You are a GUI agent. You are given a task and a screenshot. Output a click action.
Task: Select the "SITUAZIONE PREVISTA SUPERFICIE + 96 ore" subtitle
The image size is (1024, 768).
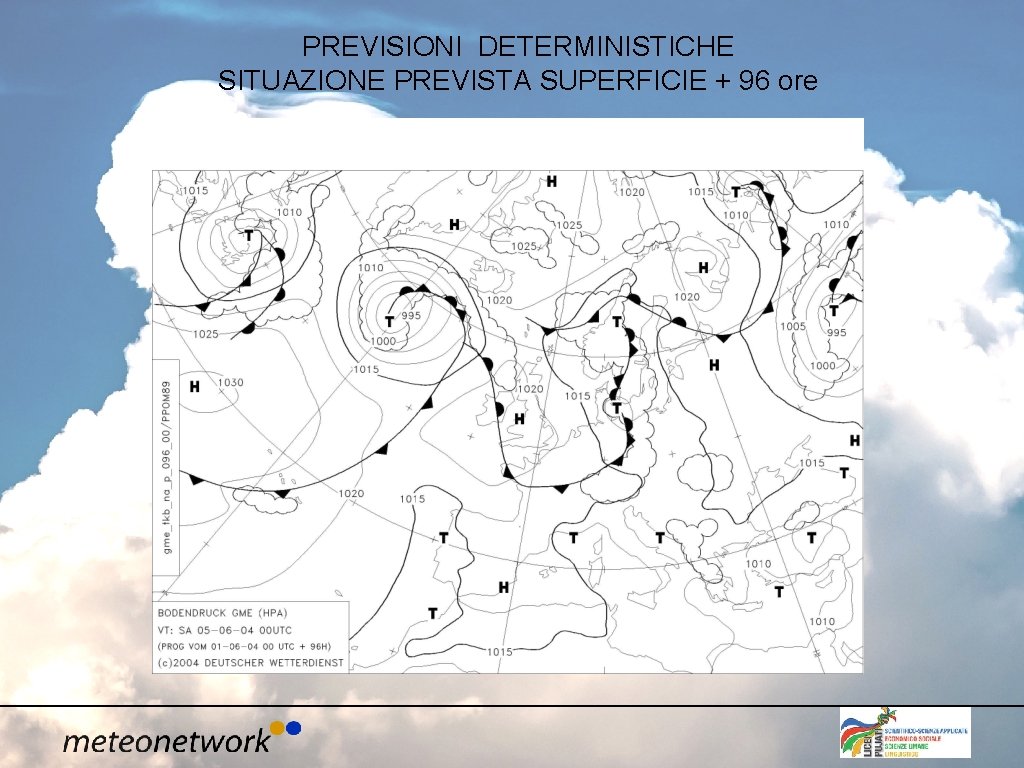(x=517, y=80)
